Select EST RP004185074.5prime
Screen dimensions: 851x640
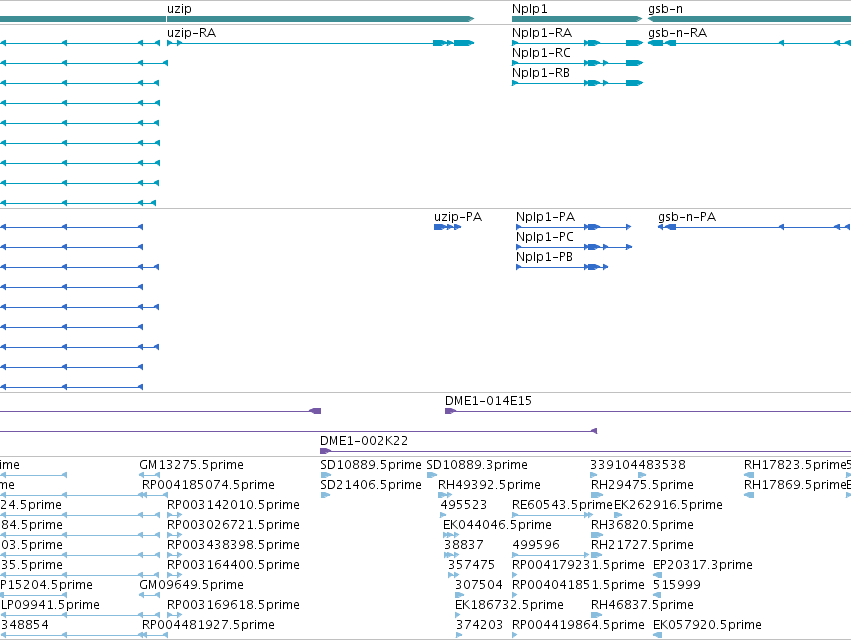point(208,485)
